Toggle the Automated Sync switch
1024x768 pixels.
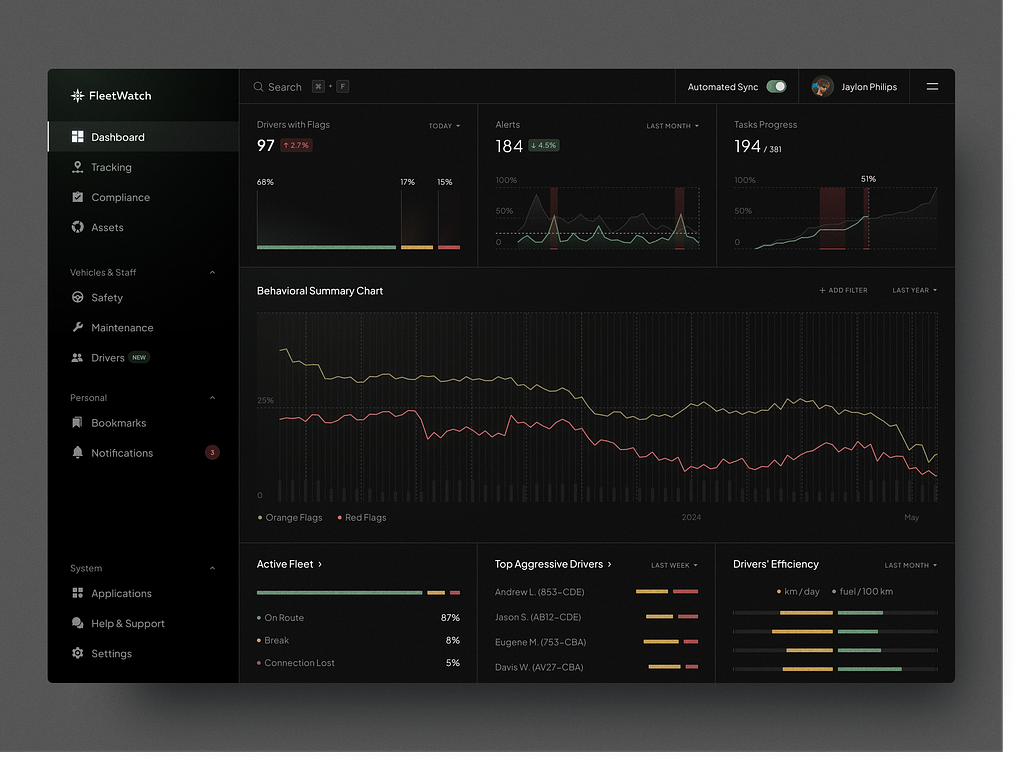pyautogui.click(x=776, y=87)
